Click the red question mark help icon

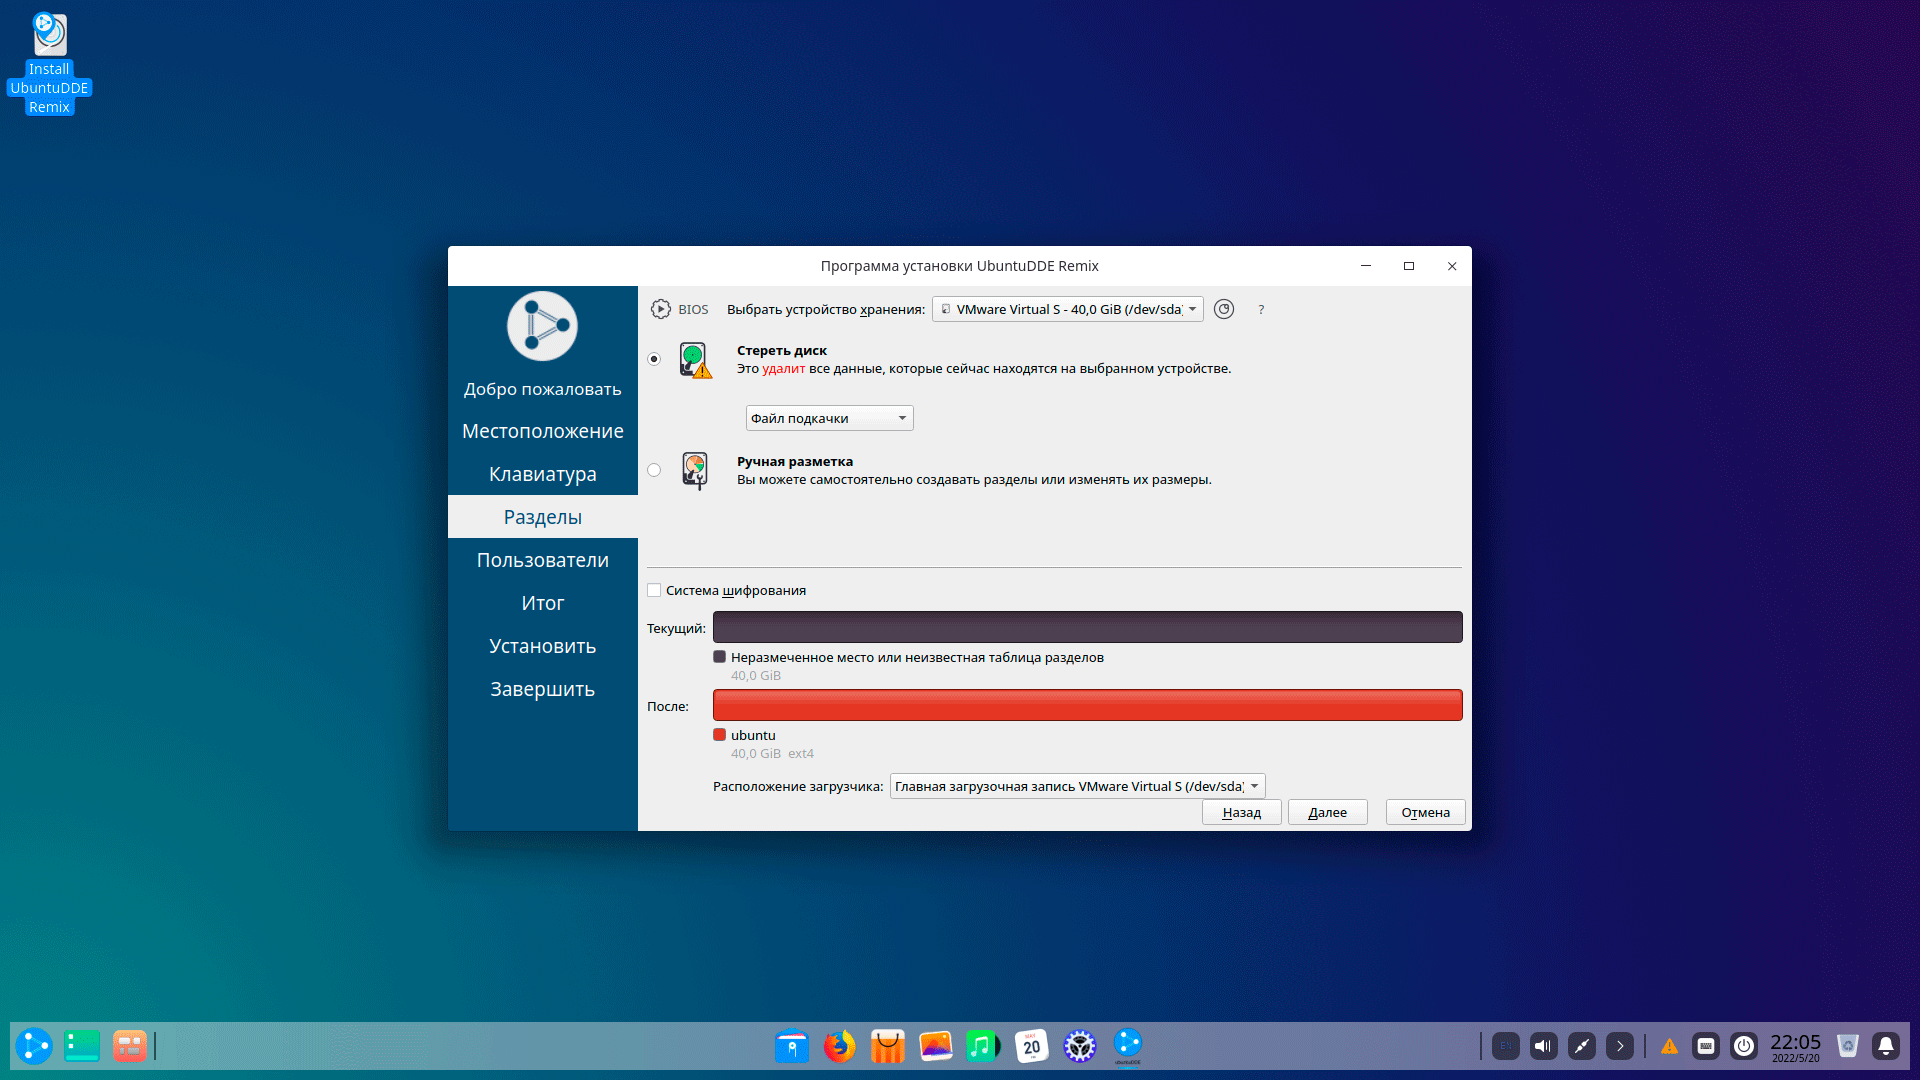[x=1261, y=310]
